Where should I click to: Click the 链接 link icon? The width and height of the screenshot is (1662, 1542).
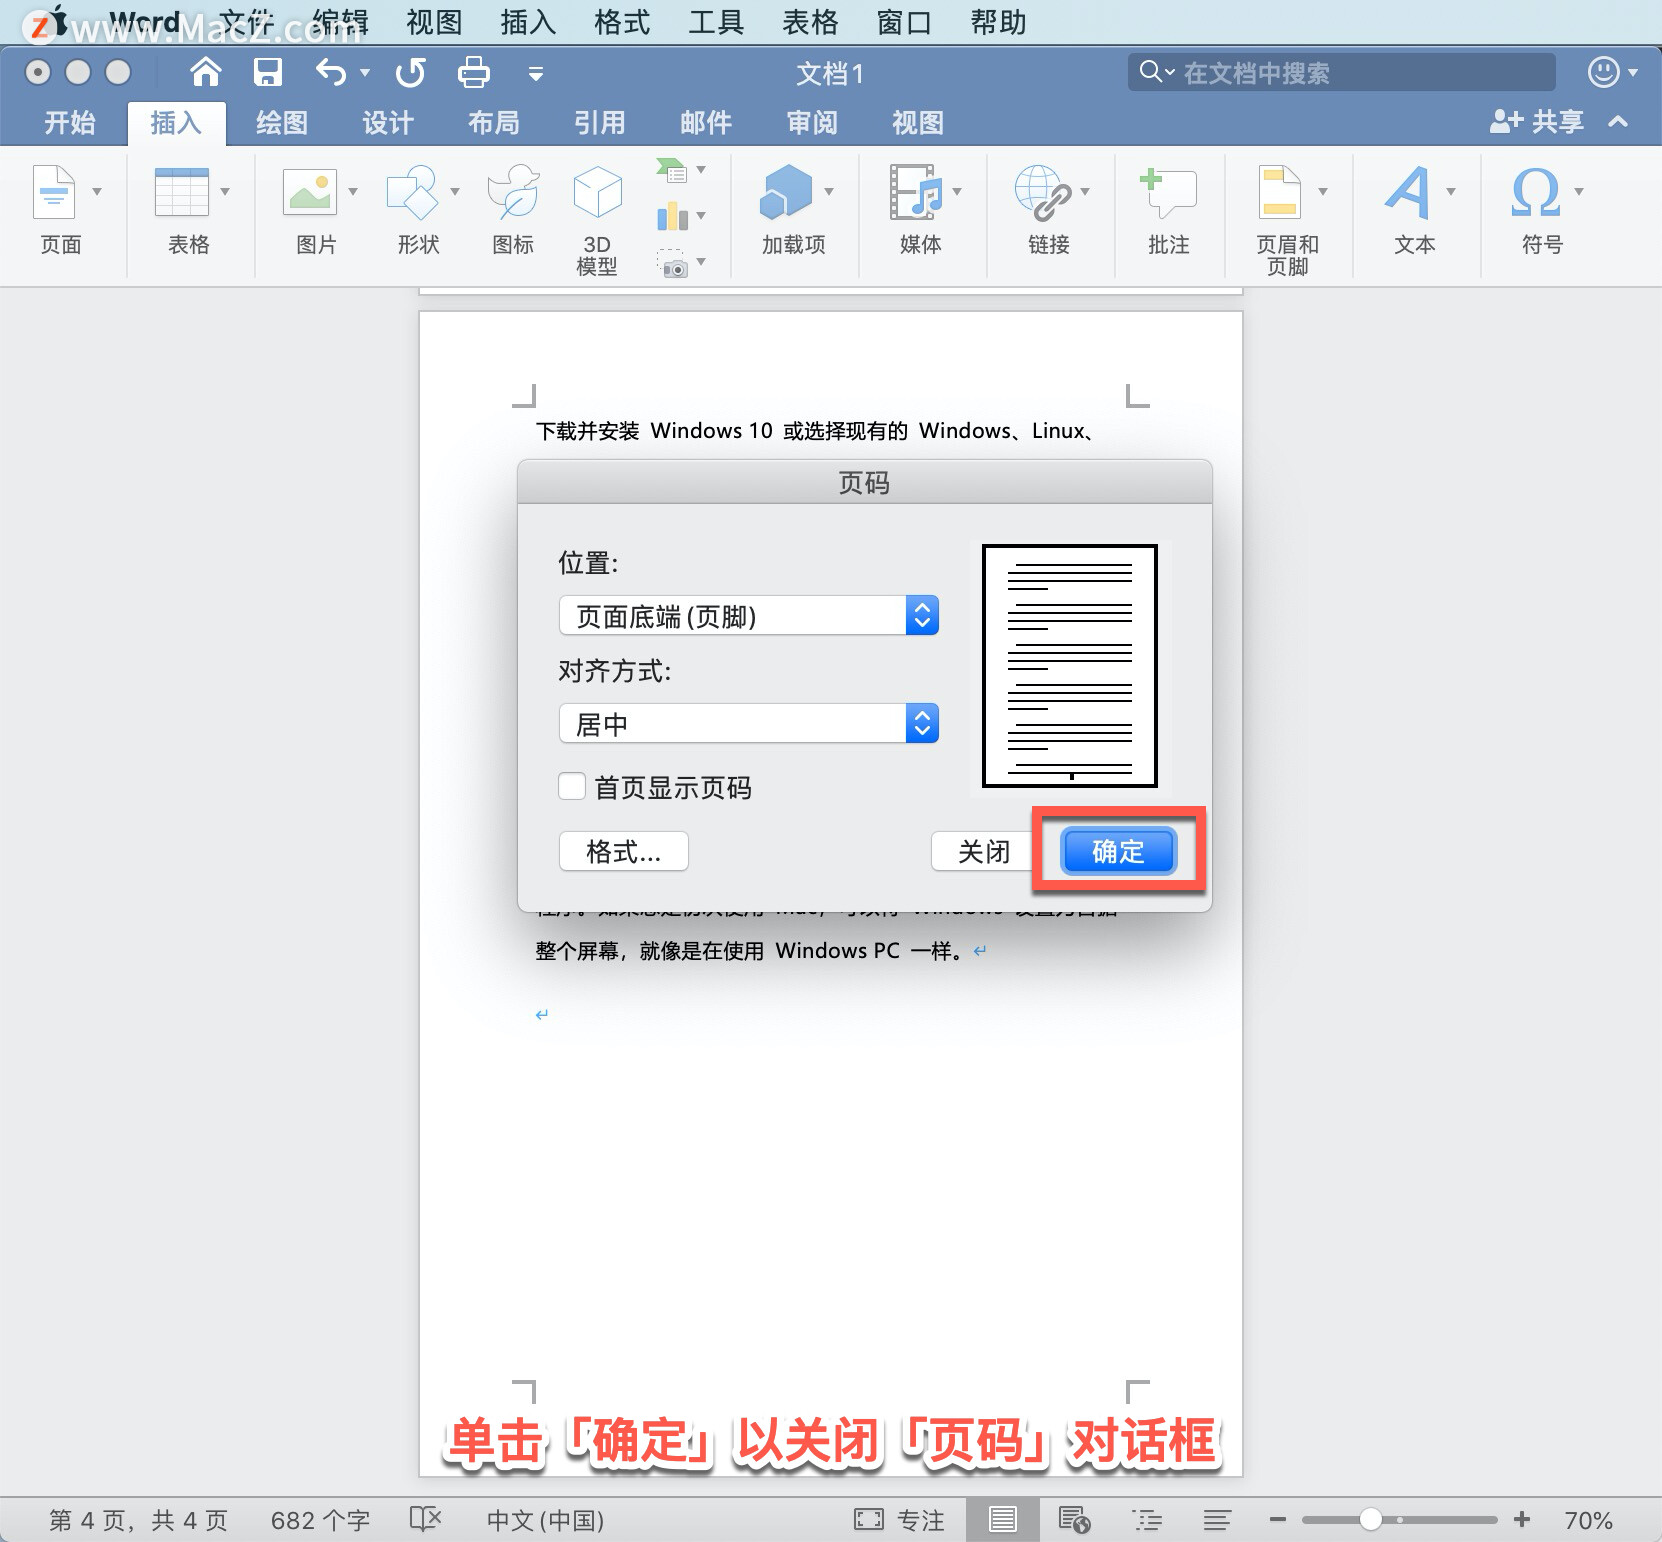1043,192
